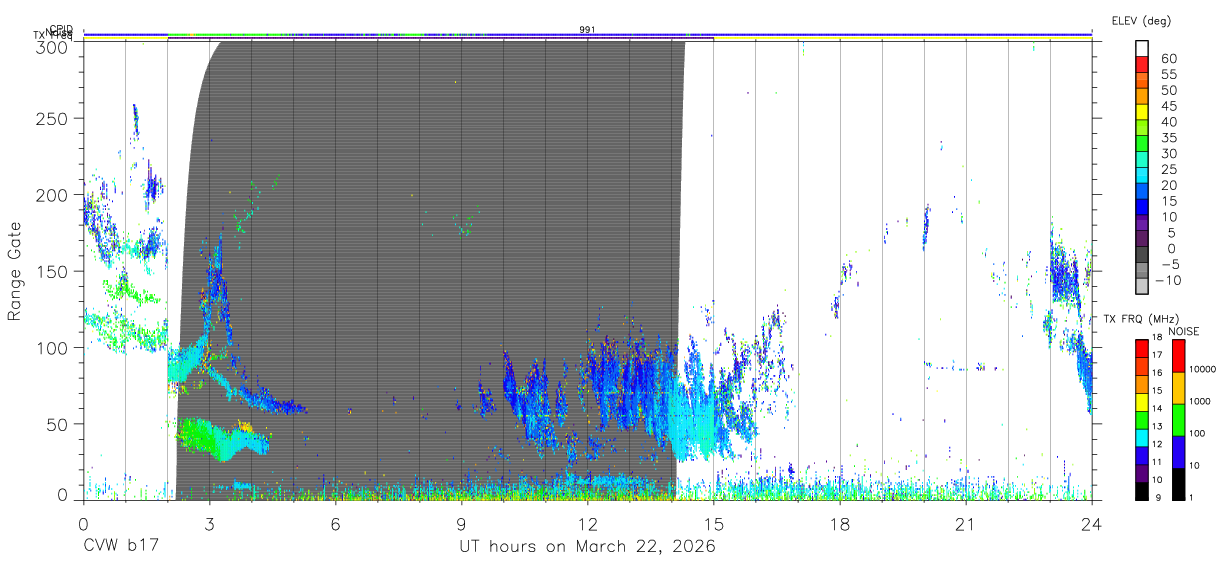Click the x-axis tick label '12'
This screenshot has width=1228, height=567.
[587, 524]
